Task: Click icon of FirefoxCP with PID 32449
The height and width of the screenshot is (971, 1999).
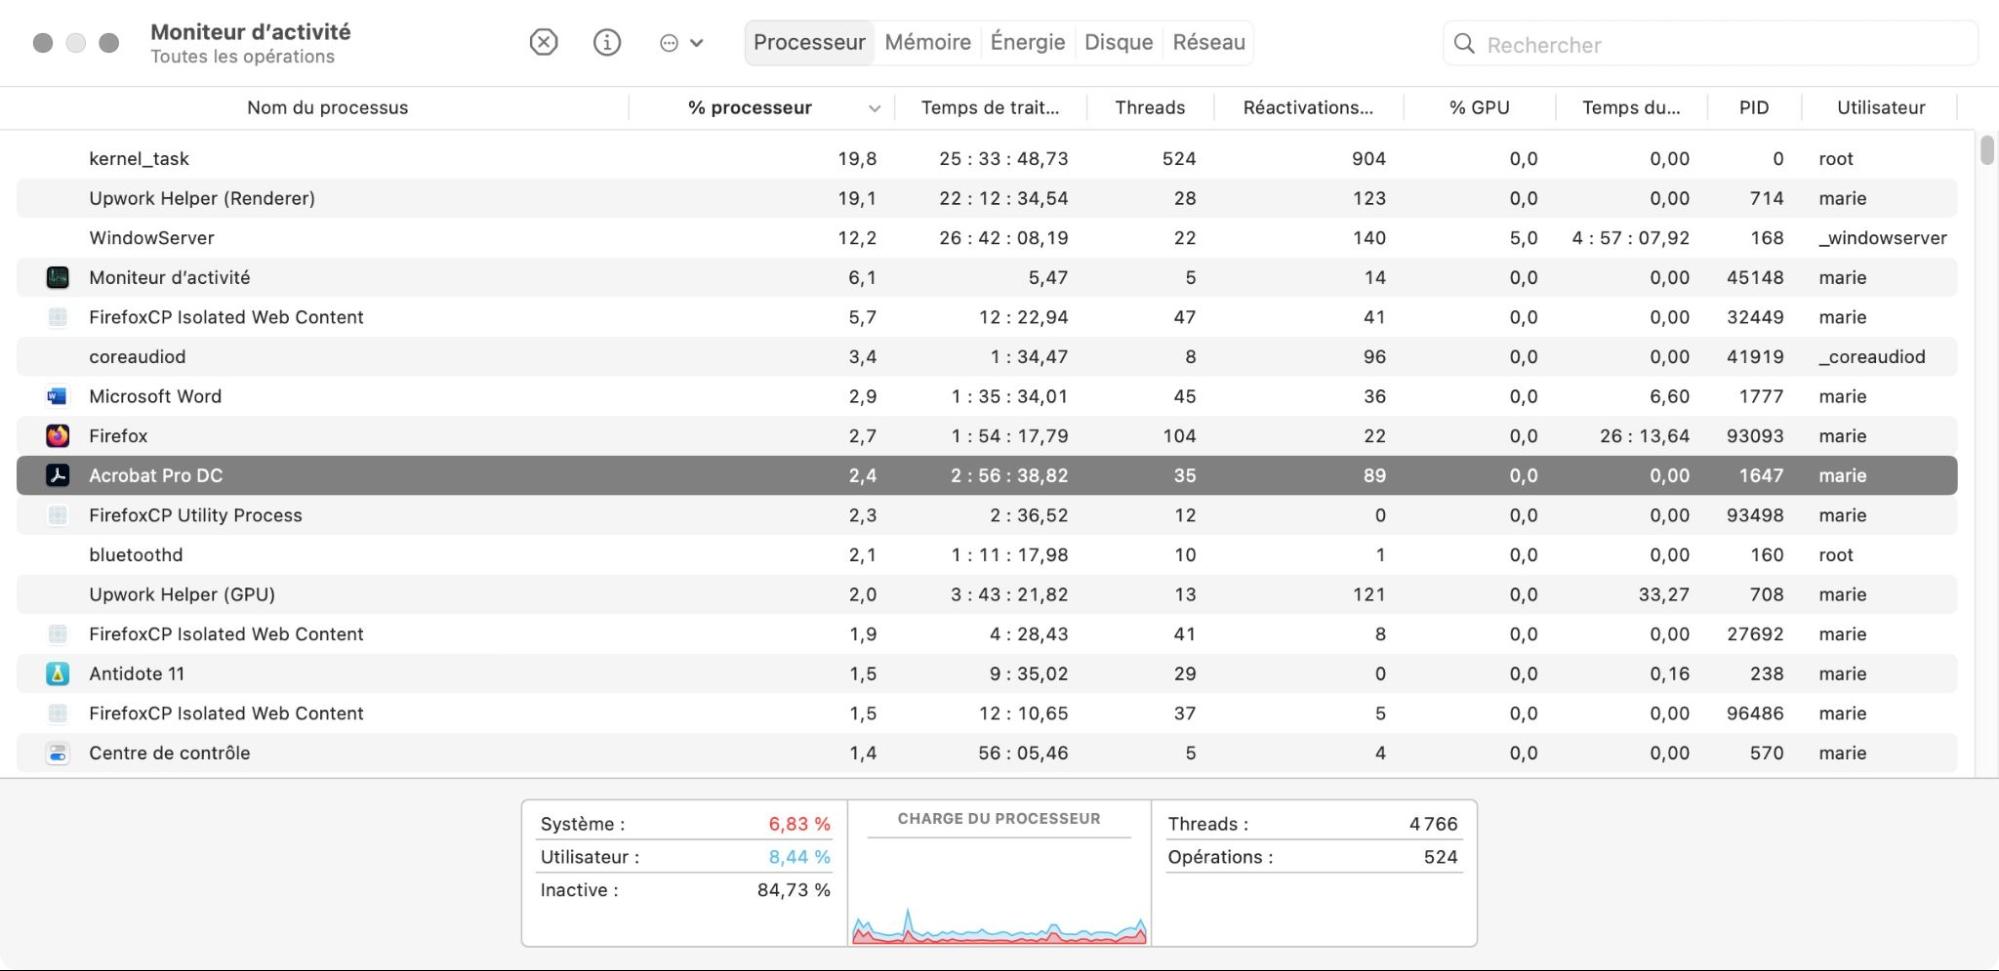Action: [58, 317]
